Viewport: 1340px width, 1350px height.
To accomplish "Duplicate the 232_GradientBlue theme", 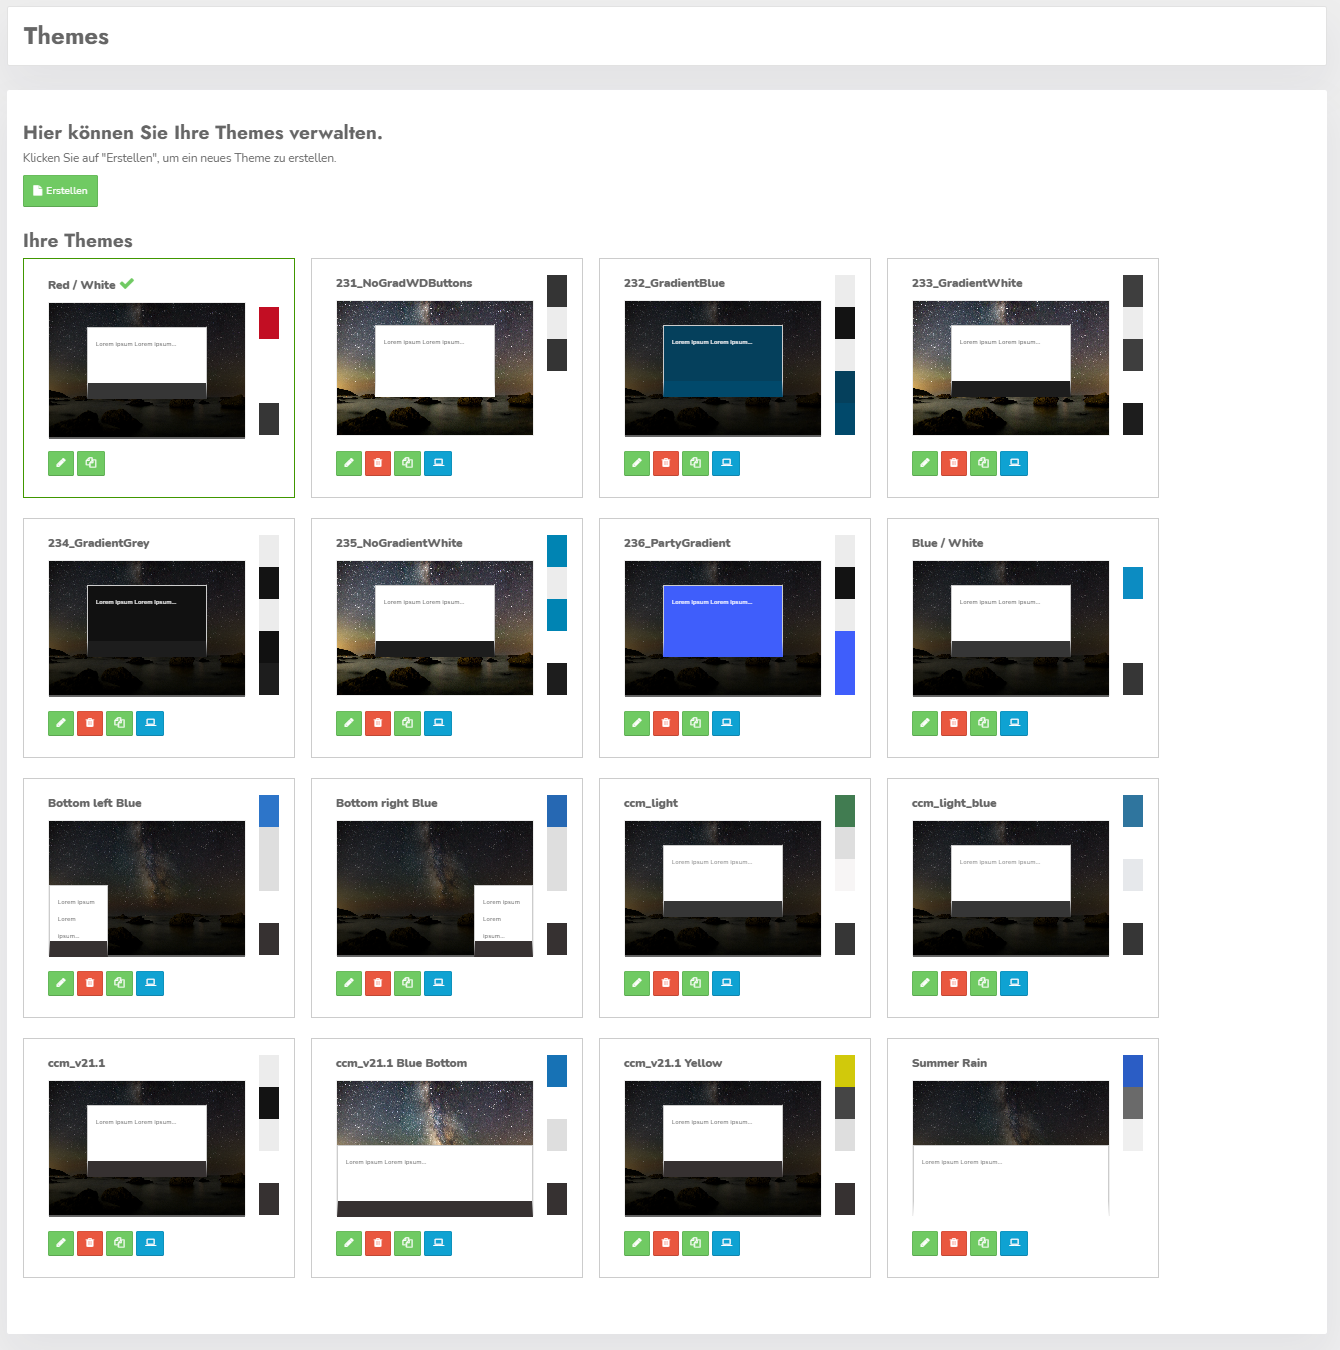I will pos(696,463).
